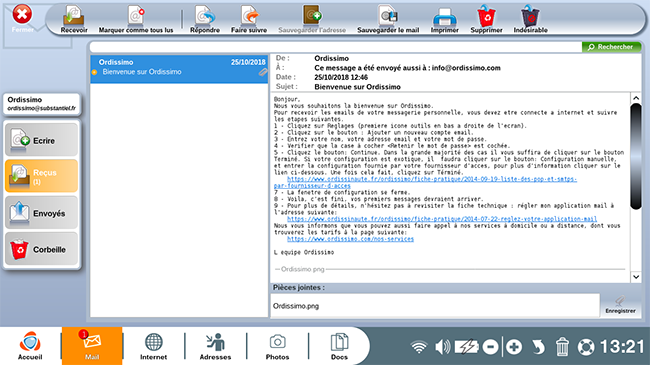Screen dimensions: 650x365
Task: Launch Internet browser from taskbar
Action: [153, 346]
